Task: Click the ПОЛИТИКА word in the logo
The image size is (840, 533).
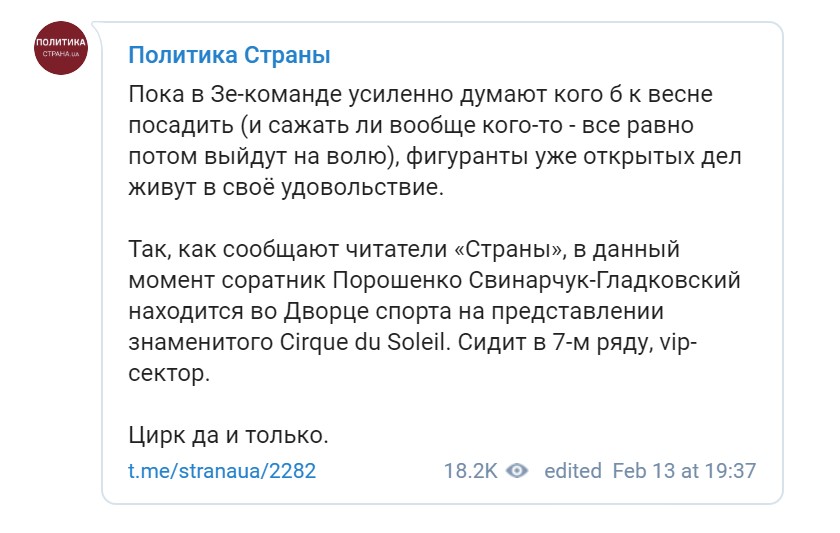Action: (x=61, y=42)
